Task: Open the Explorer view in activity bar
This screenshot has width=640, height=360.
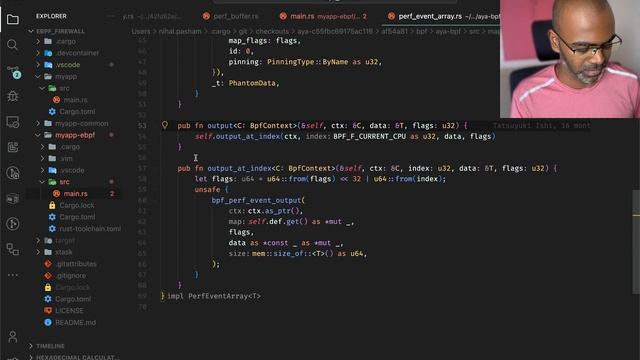Action: click(x=13, y=19)
